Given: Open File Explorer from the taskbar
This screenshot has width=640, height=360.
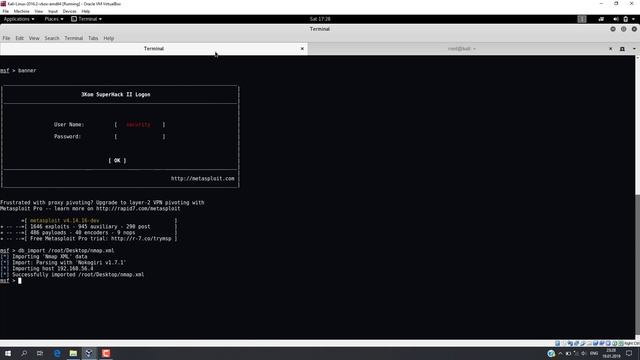Looking at the screenshot, I should (73, 353).
